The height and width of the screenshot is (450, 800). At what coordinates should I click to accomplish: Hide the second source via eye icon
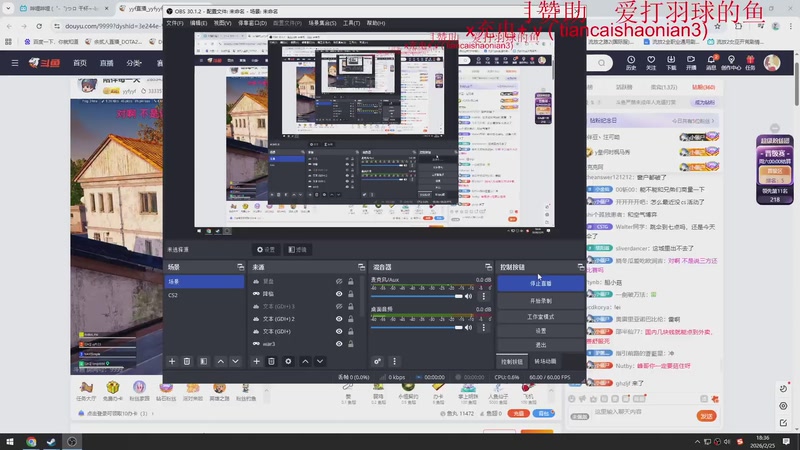[x=339, y=294]
